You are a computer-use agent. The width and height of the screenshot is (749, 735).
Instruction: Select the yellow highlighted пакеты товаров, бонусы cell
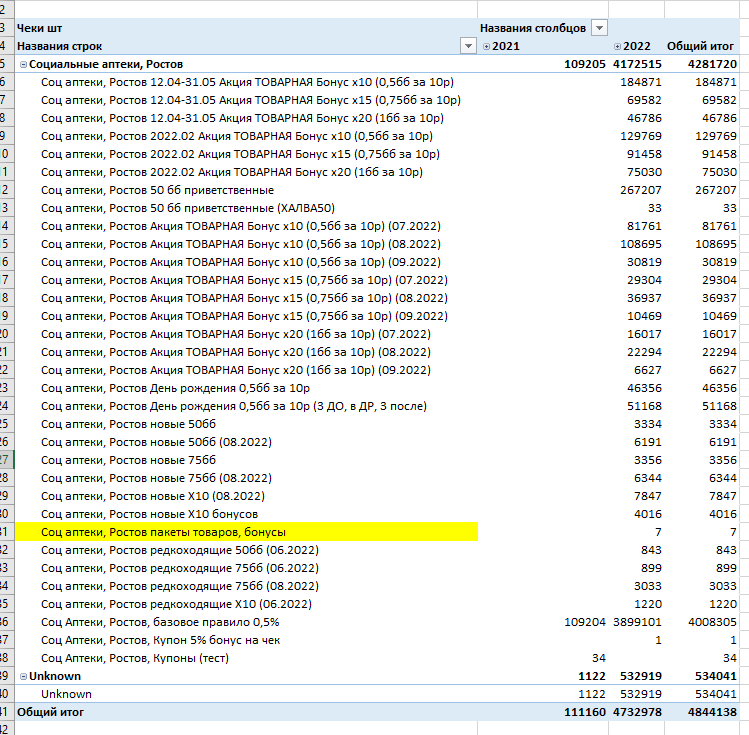(246, 532)
